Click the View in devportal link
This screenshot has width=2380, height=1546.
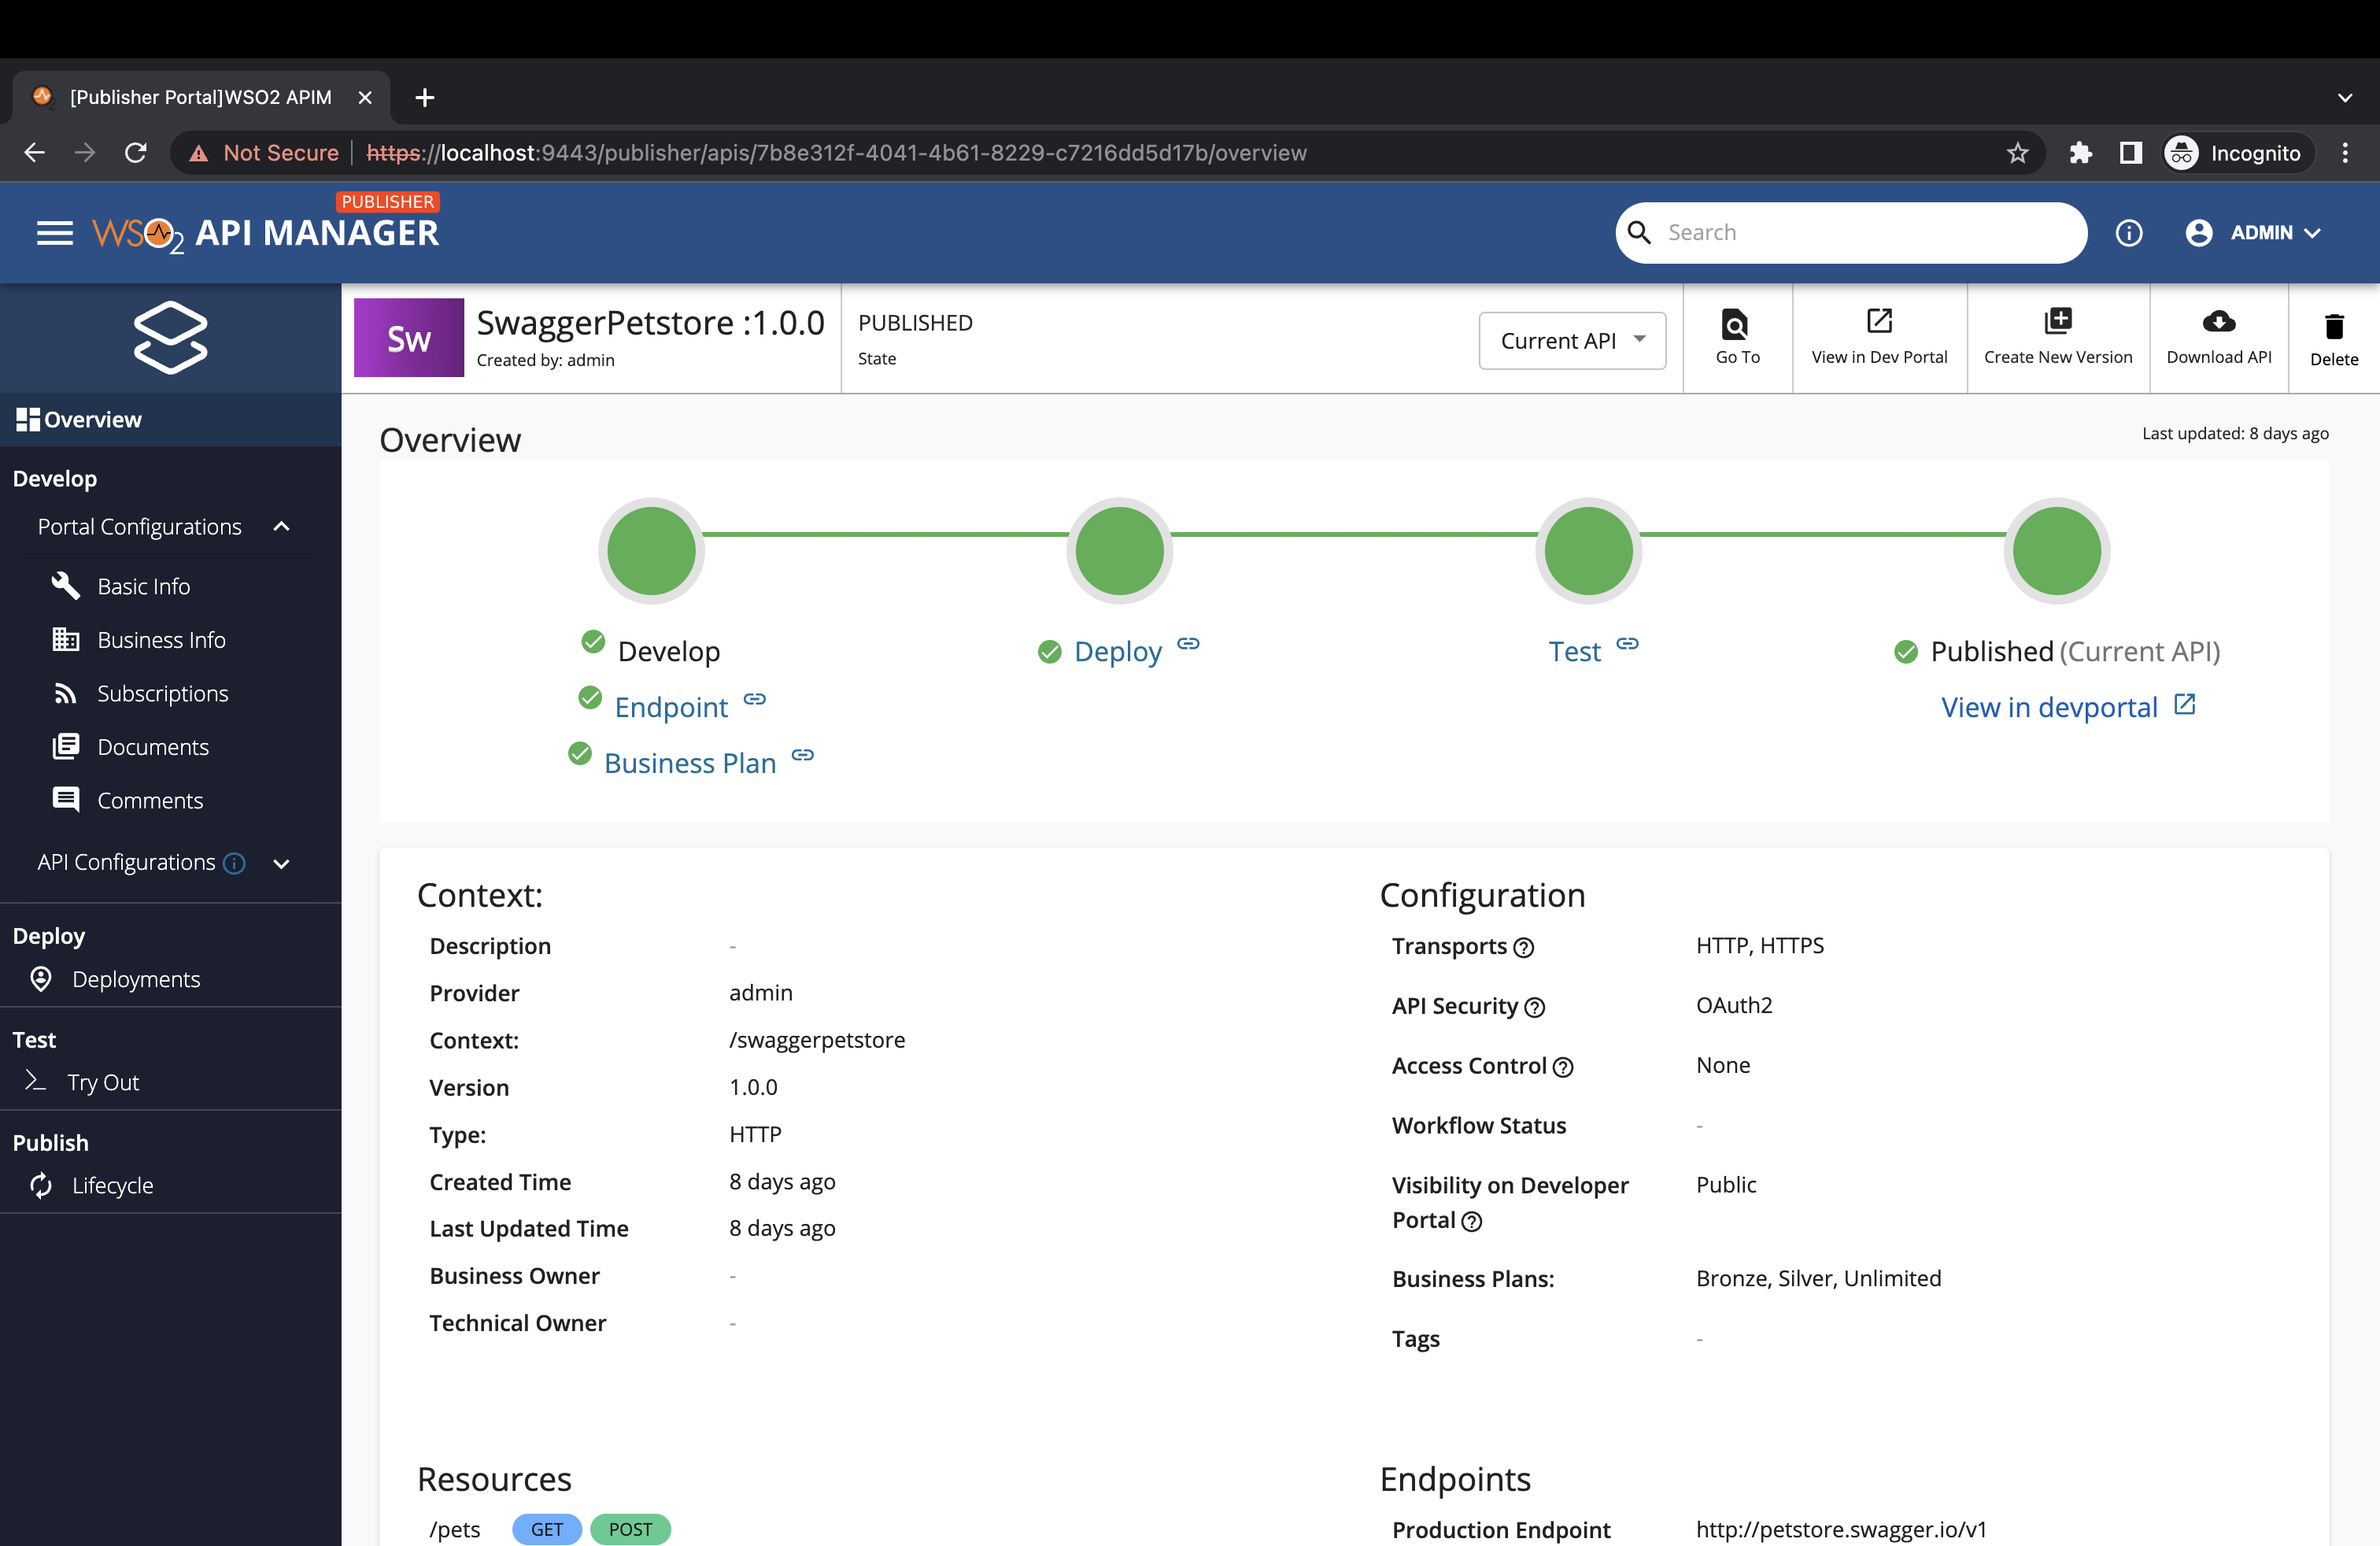[x=2048, y=707]
